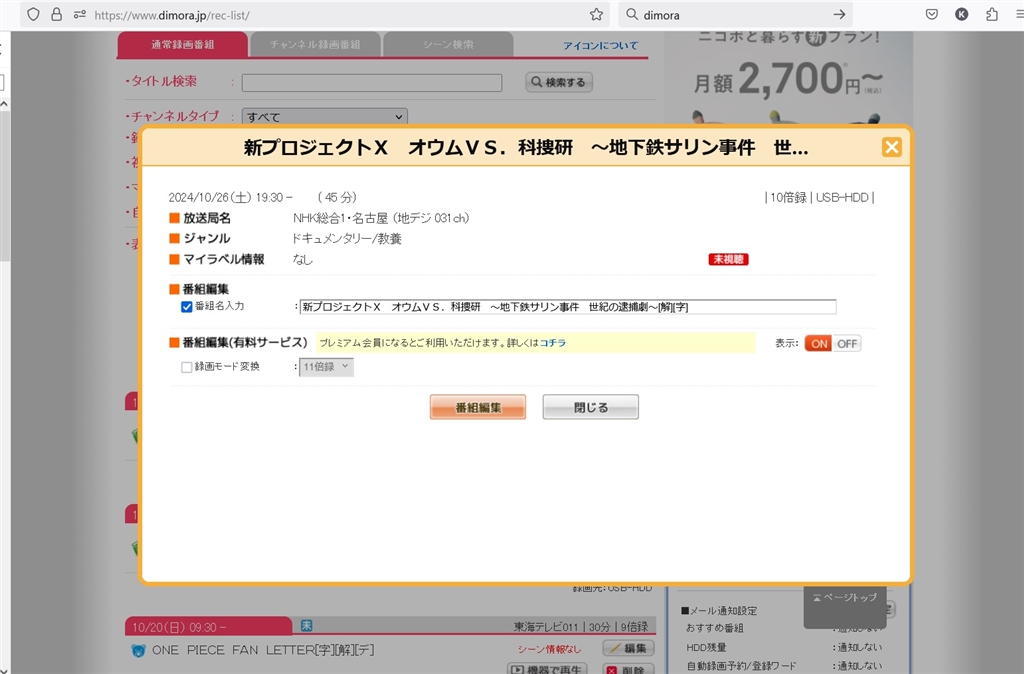Click the dimora search box
Image resolution: width=1024 pixels, height=674 pixels.
(733, 15)
